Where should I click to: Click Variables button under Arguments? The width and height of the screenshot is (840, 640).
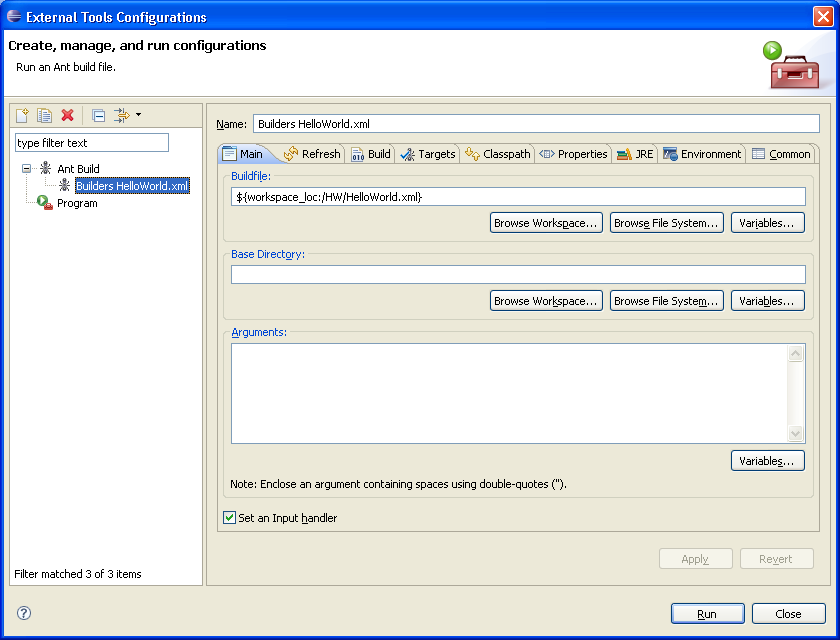767,461
